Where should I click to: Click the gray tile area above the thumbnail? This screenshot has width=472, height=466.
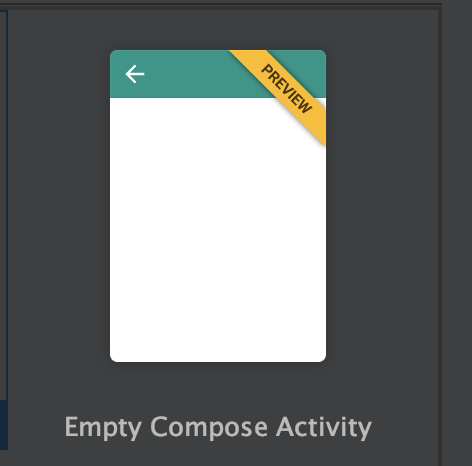tap(218, 30)
